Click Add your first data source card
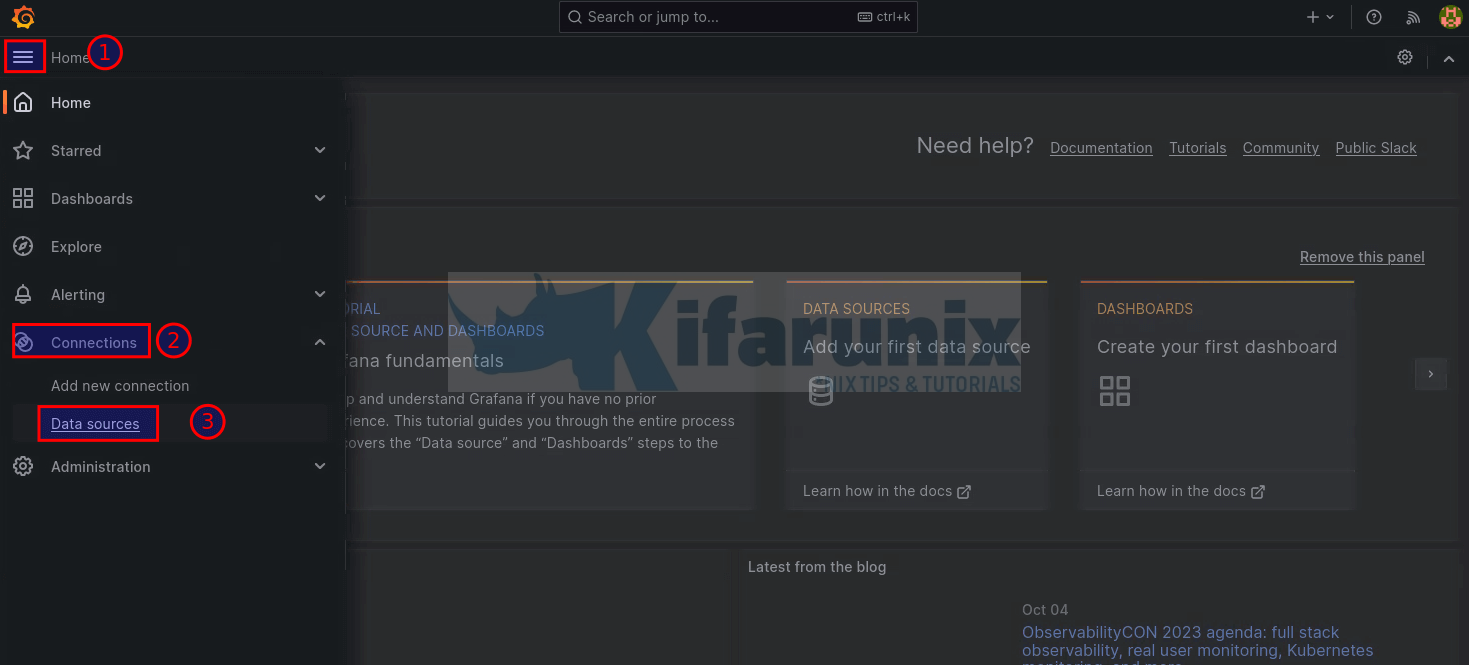1469x665 pixels. (916, 395)
